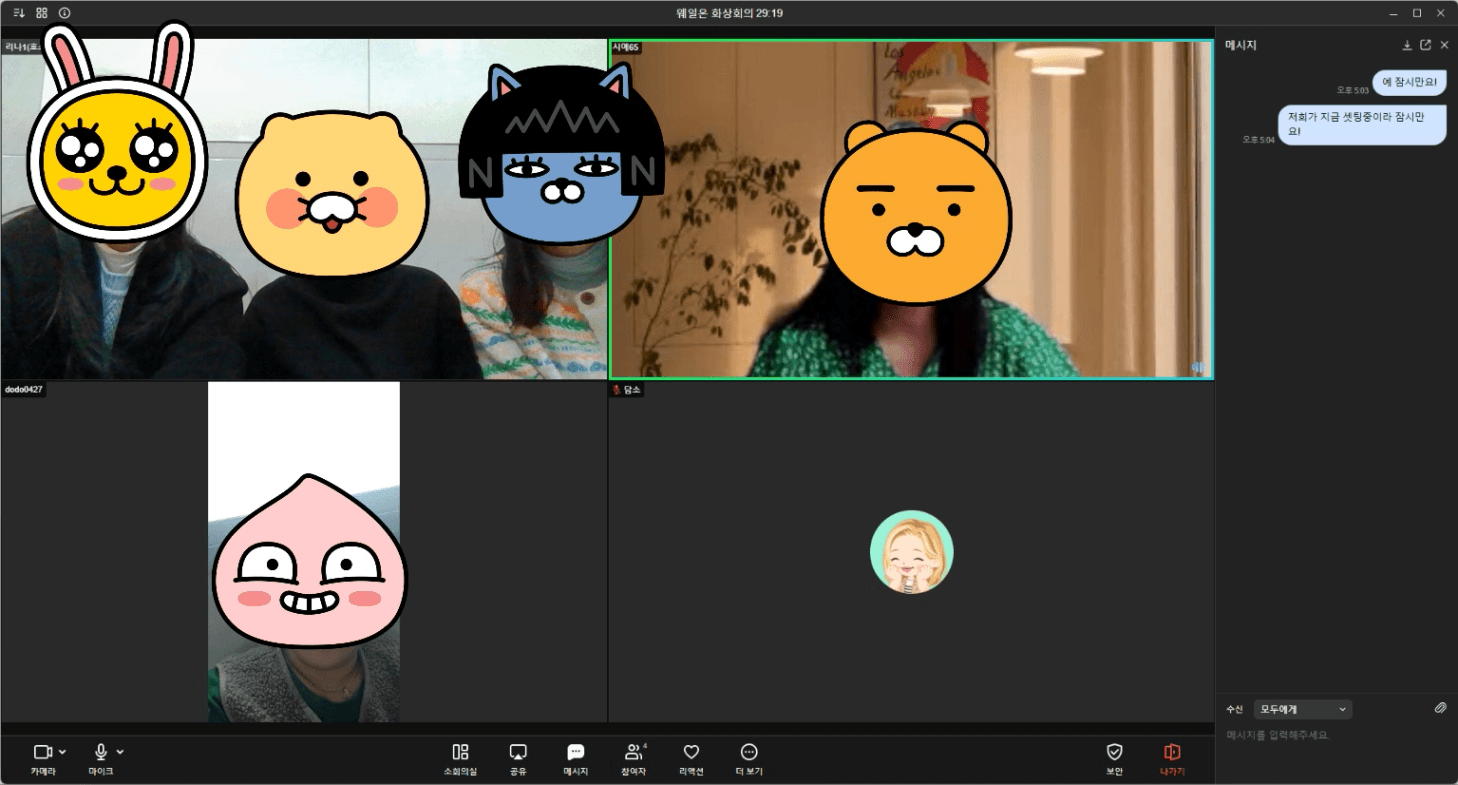Toggle the 메시지 chat panel from toolbar
1458x785 pixels.
(575, 752)
